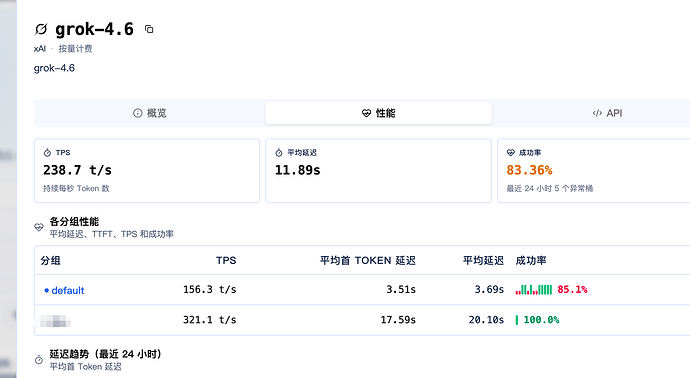Click the 平均延迟 timer icon
This screenshot has height=378, width=690.
279,153
